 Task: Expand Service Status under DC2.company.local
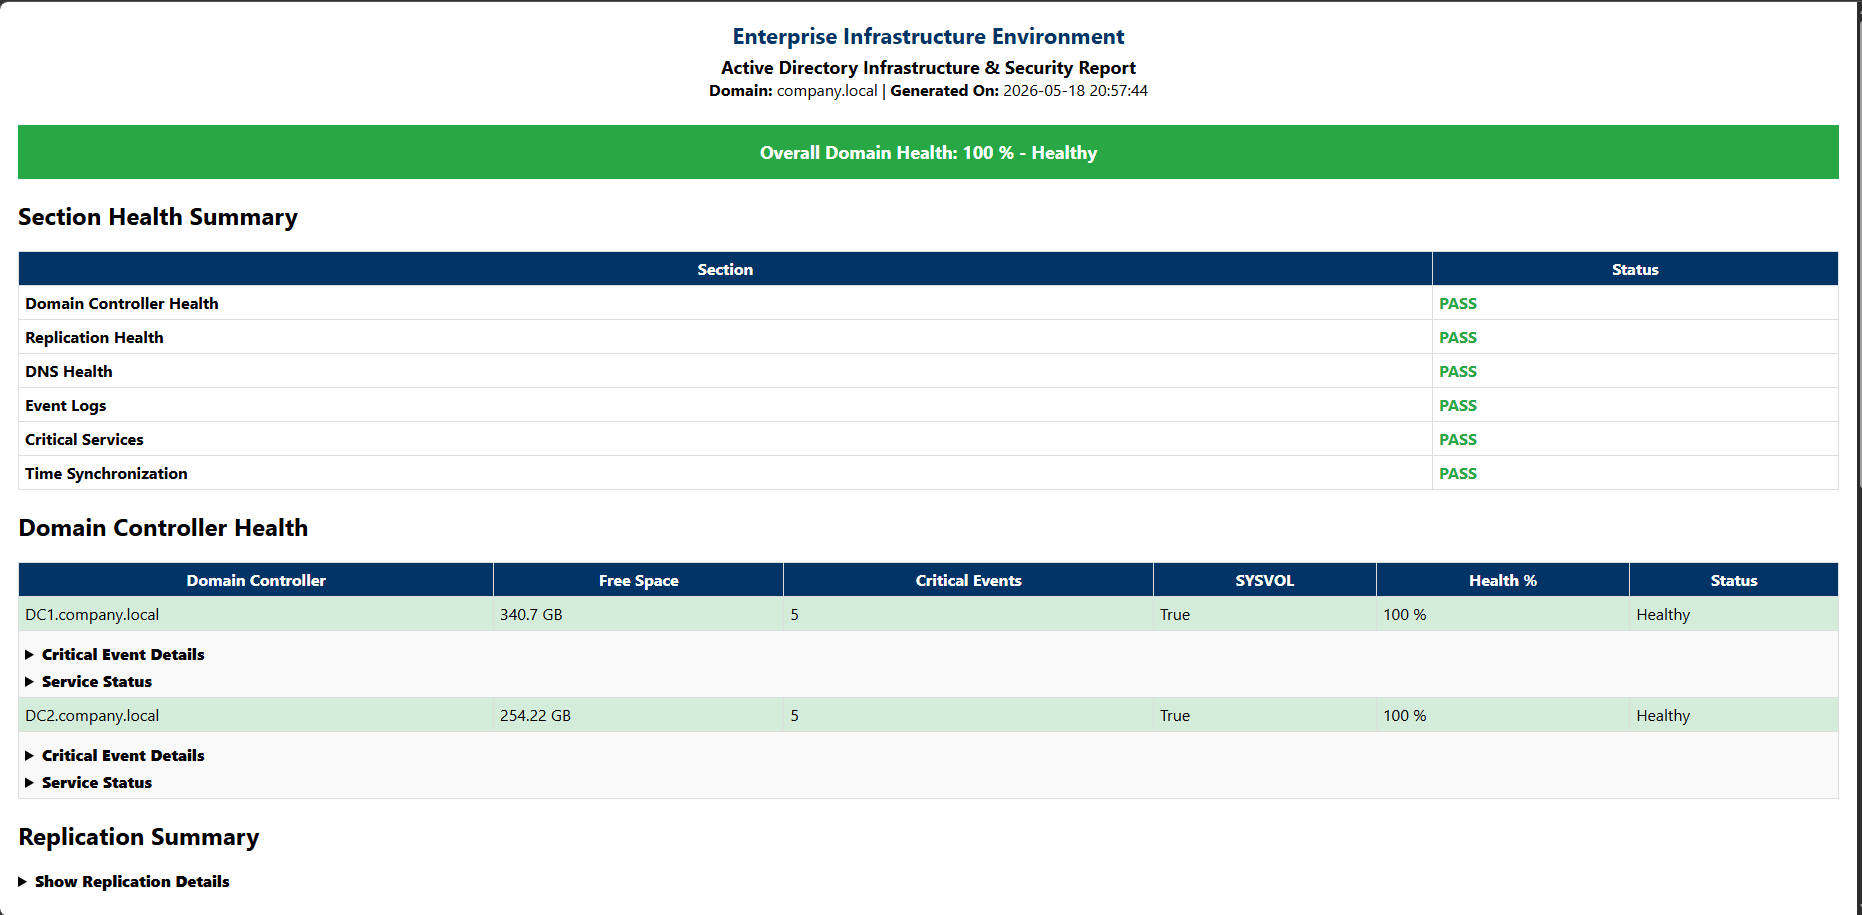coord(89,782)
